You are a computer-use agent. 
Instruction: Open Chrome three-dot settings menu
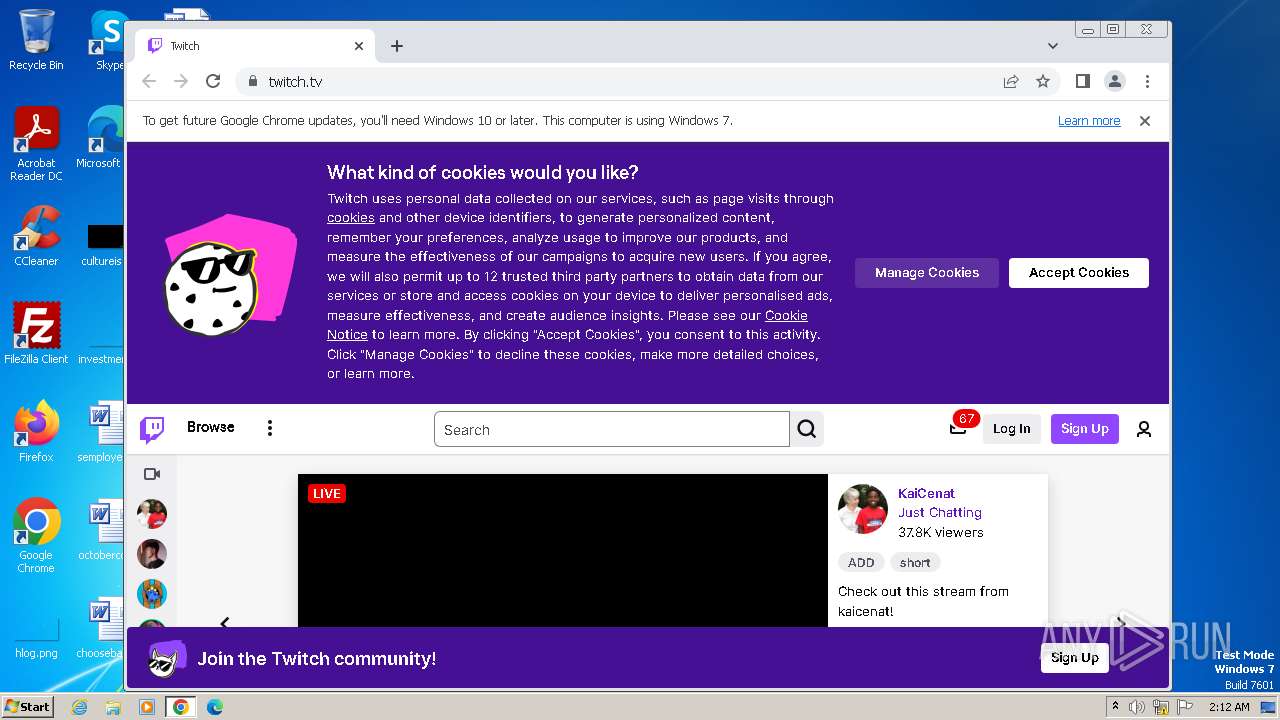click(1147, 81)
